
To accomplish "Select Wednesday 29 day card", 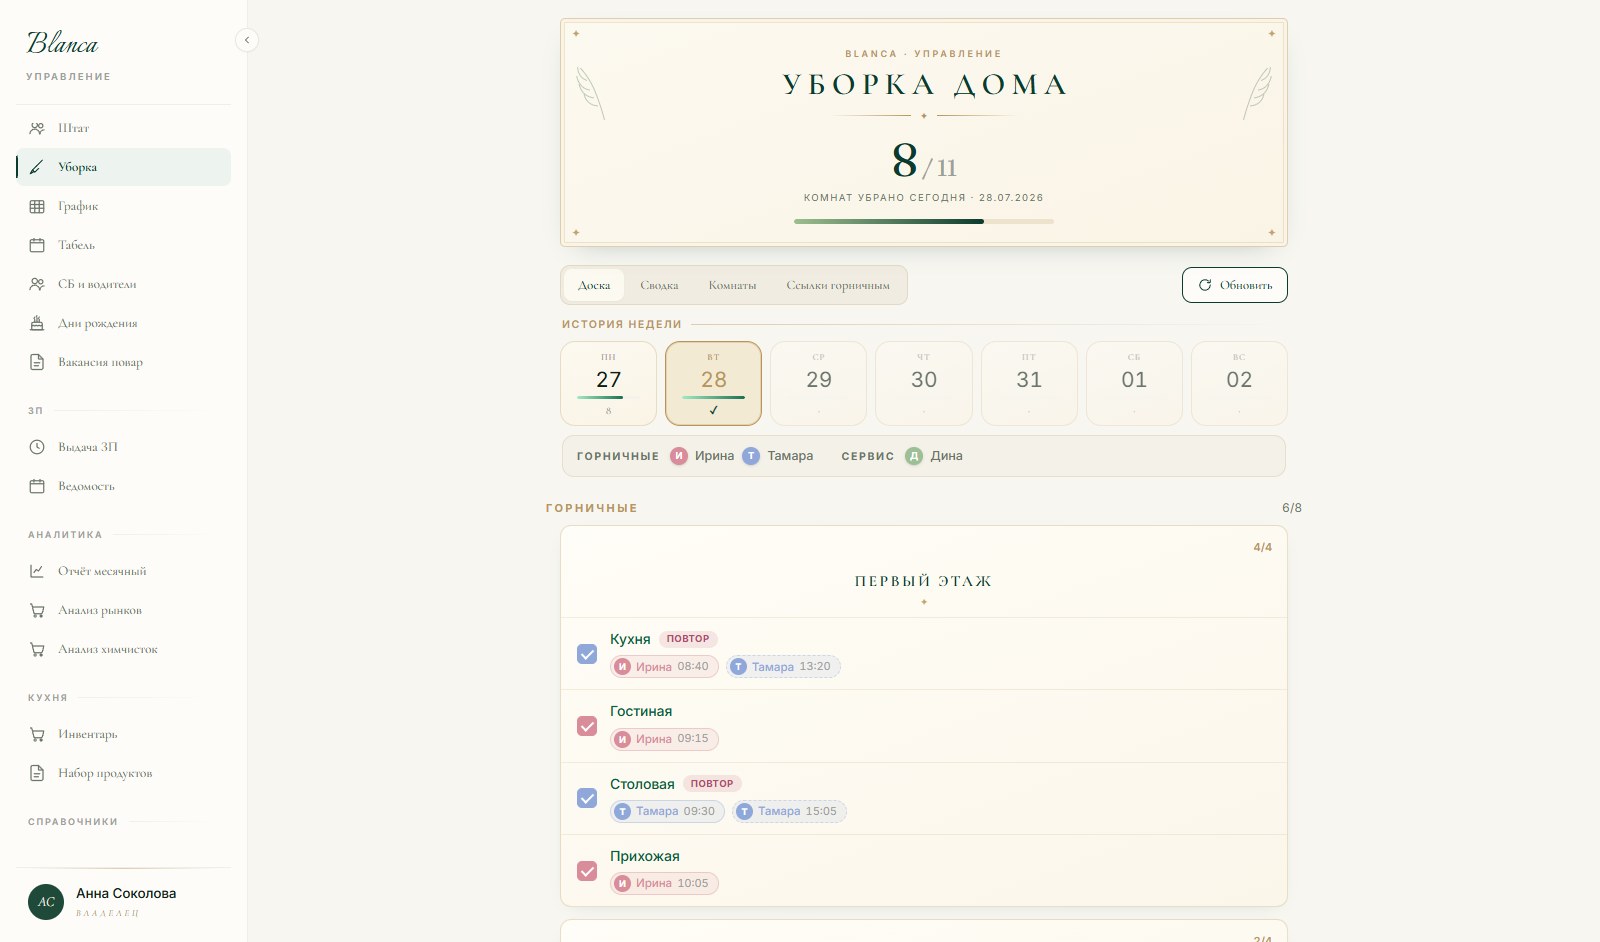I will pos(819,384).
